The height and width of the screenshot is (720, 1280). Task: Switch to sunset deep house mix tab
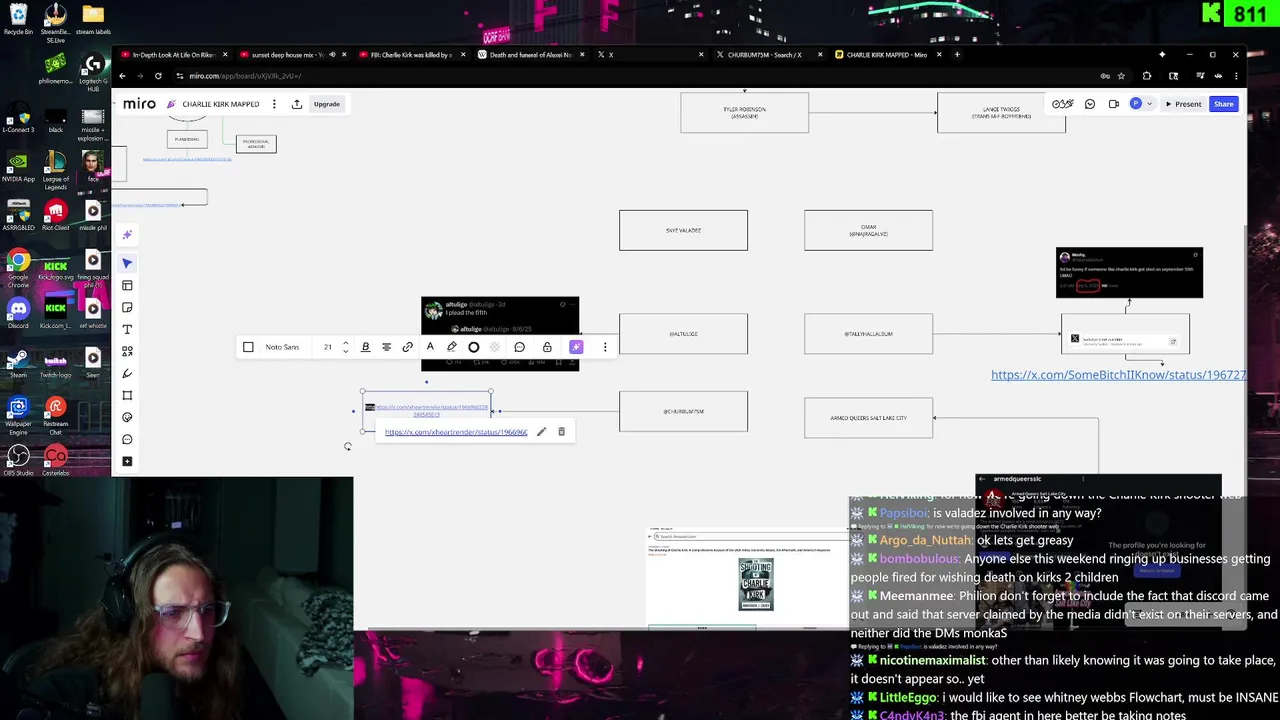click(293, 55)
